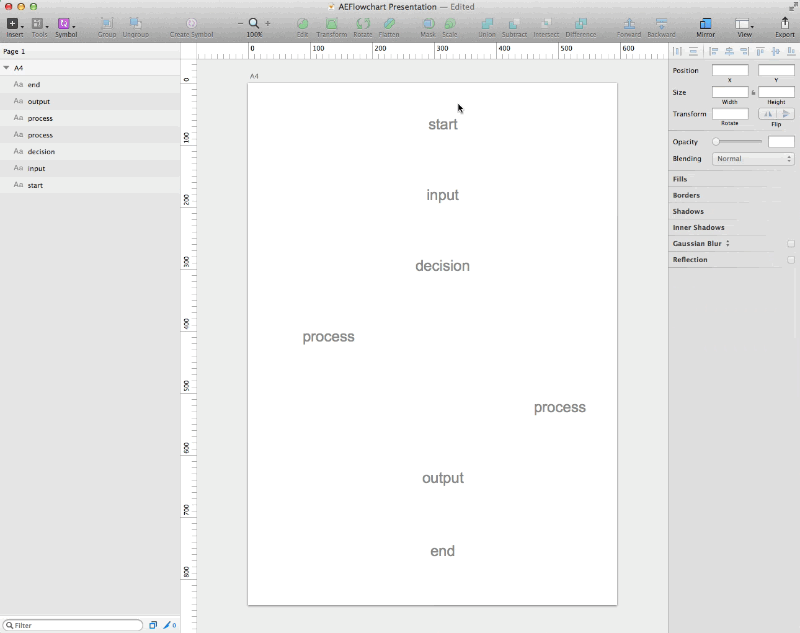800x633 pixels.
Task: Collapse the A4 artboard layer group
Action: 7,68
